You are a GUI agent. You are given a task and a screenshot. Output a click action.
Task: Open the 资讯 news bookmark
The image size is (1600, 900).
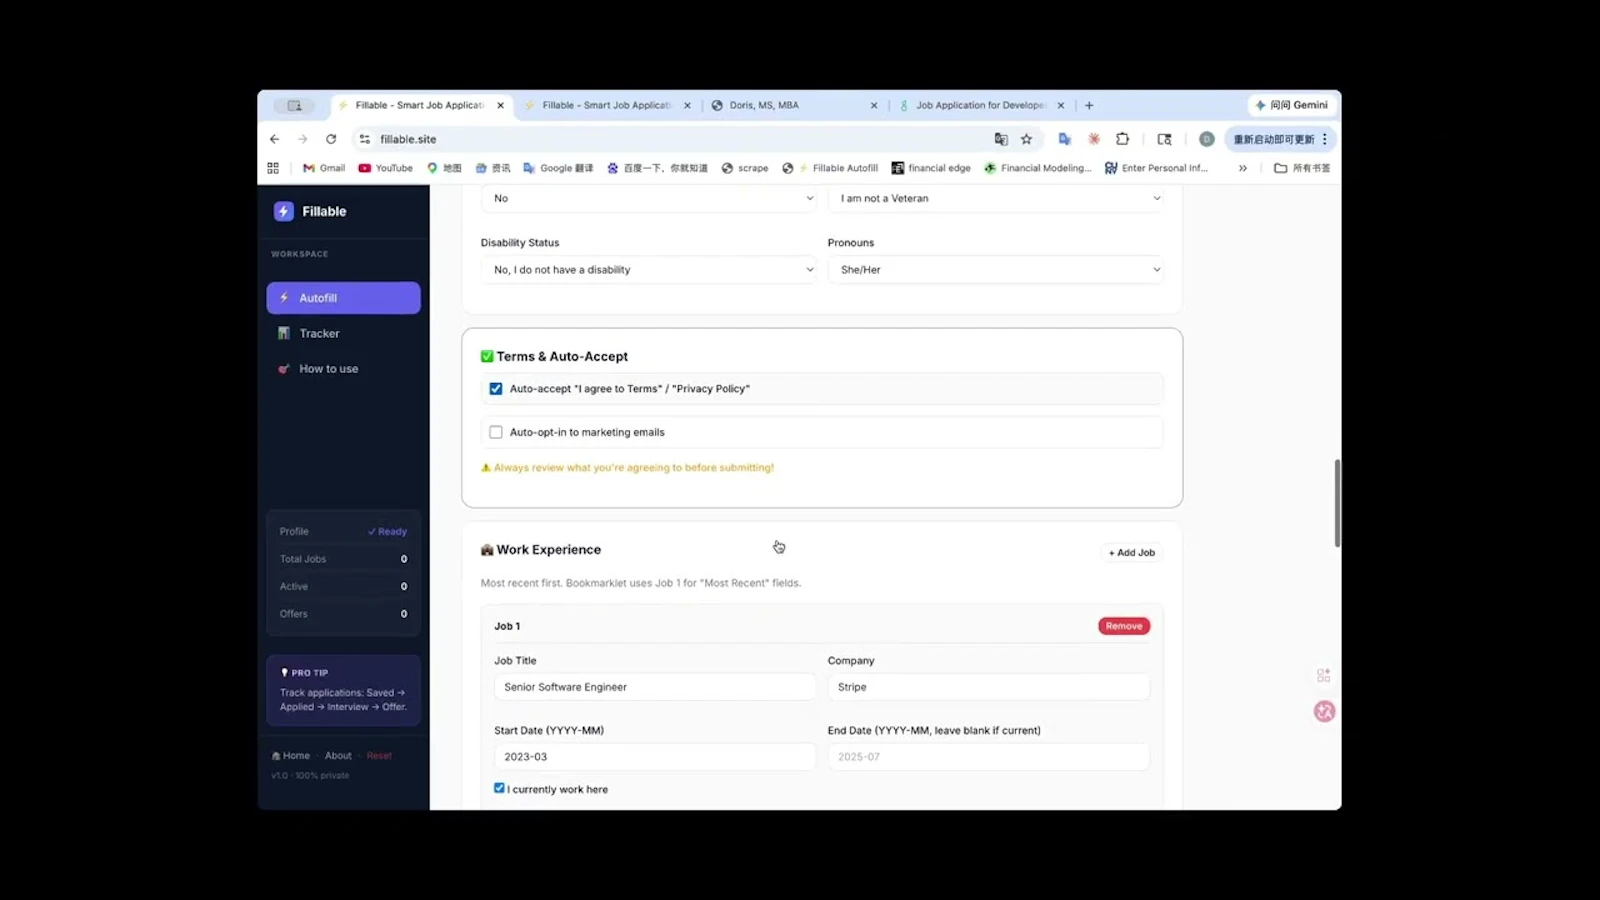click(x=493, y=168)
